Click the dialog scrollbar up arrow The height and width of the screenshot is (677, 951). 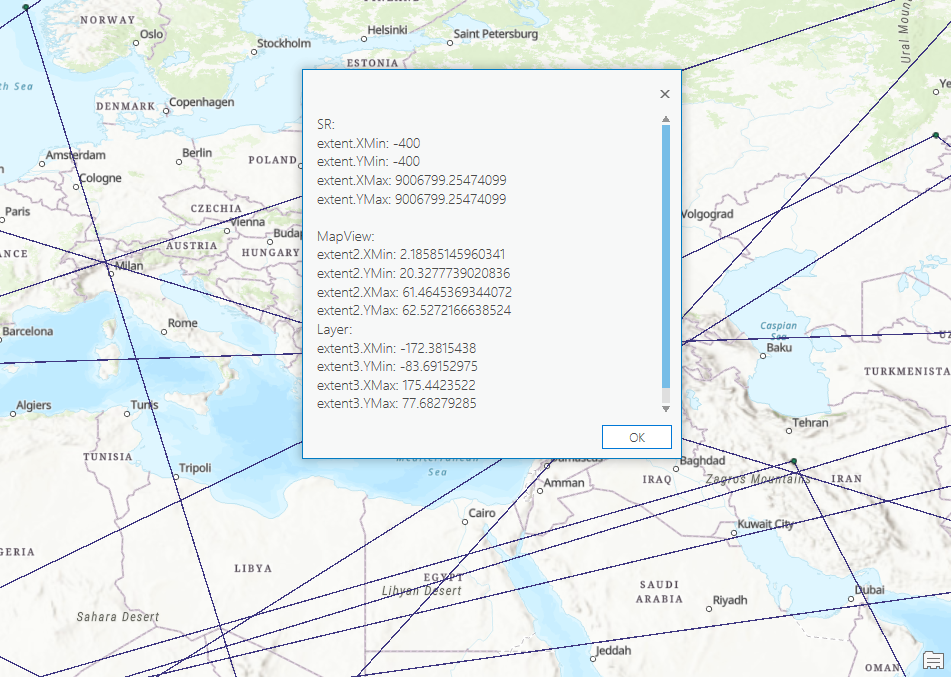(x=665, y=120)
